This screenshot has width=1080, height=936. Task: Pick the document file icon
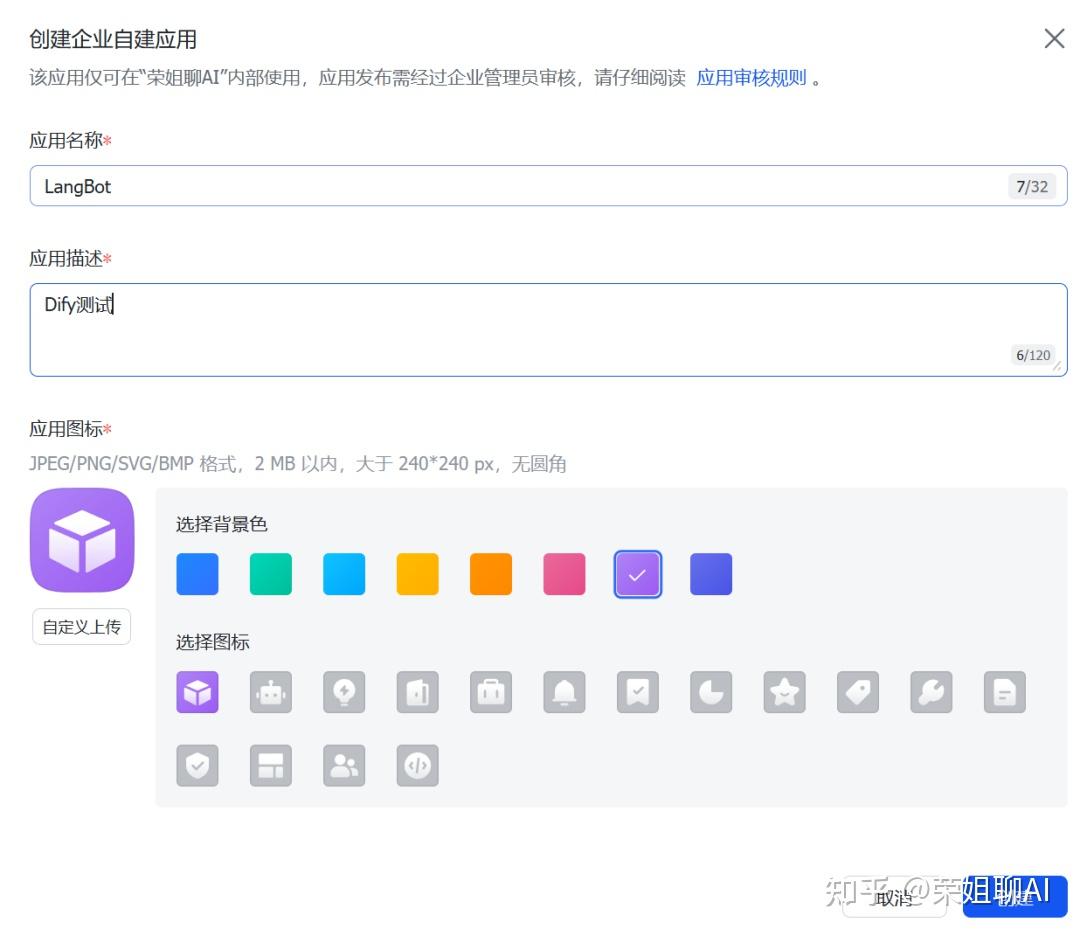tap(1004, 691)
